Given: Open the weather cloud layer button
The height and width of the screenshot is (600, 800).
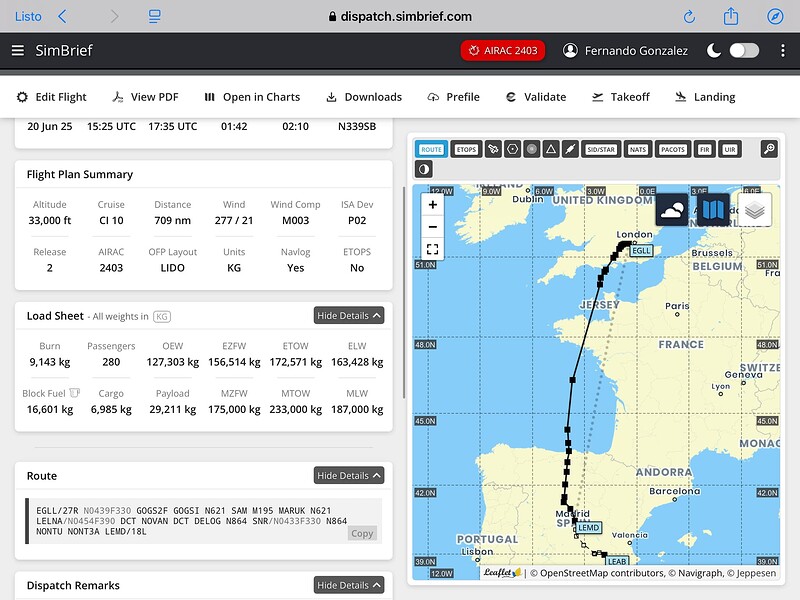Looking at the screenshot, I should point(671,210).
